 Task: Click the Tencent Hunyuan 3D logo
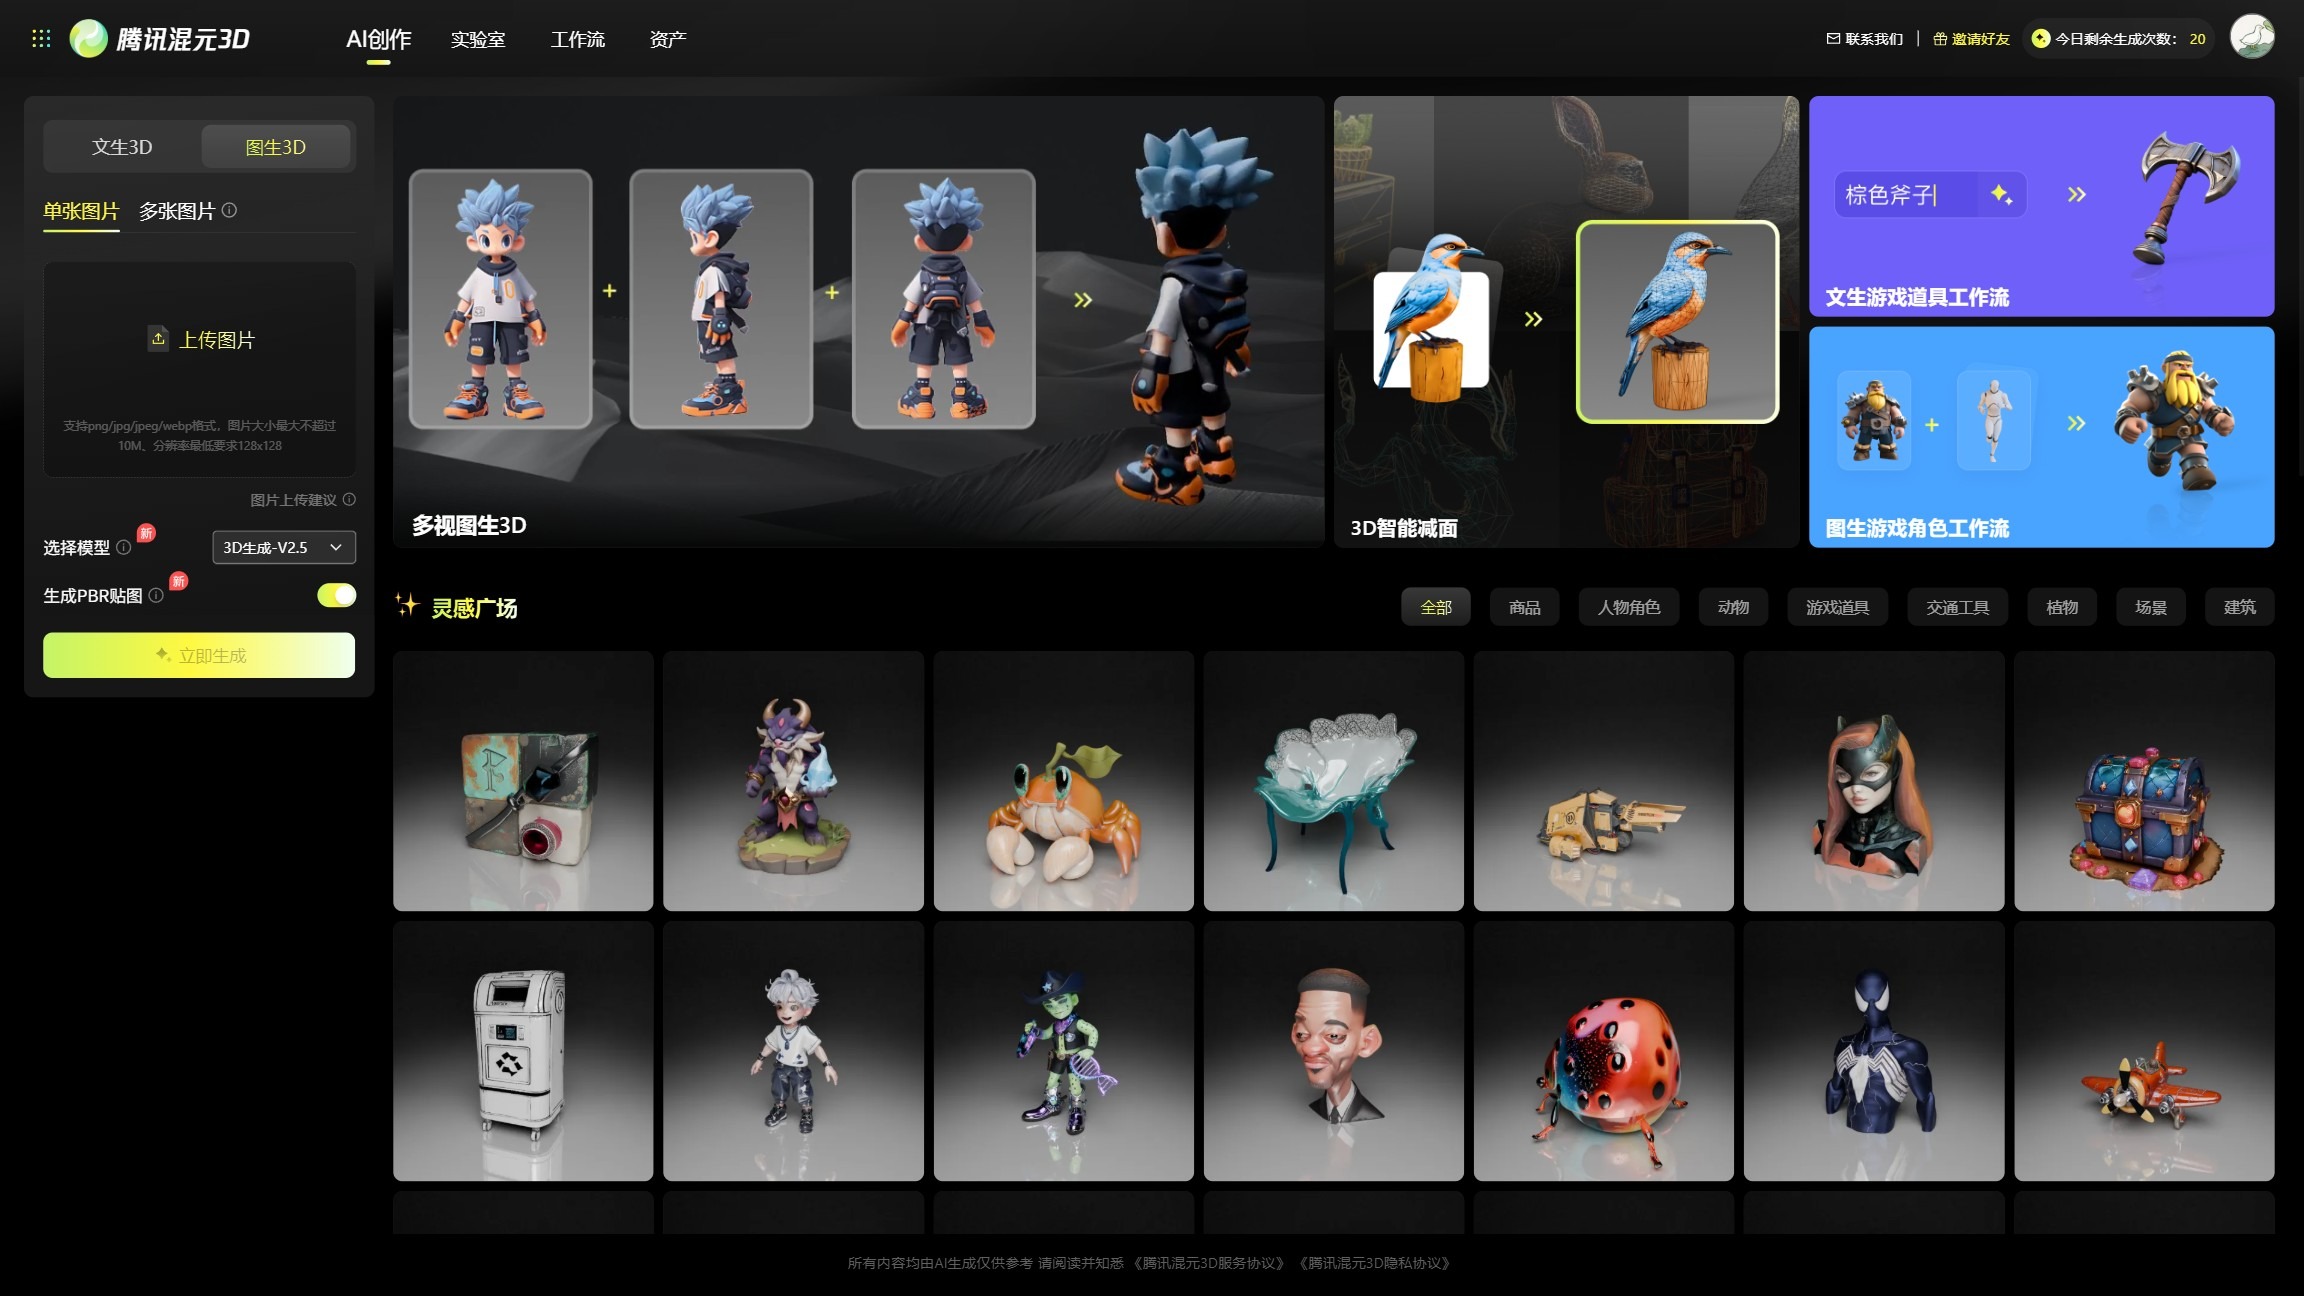point(160,39)
